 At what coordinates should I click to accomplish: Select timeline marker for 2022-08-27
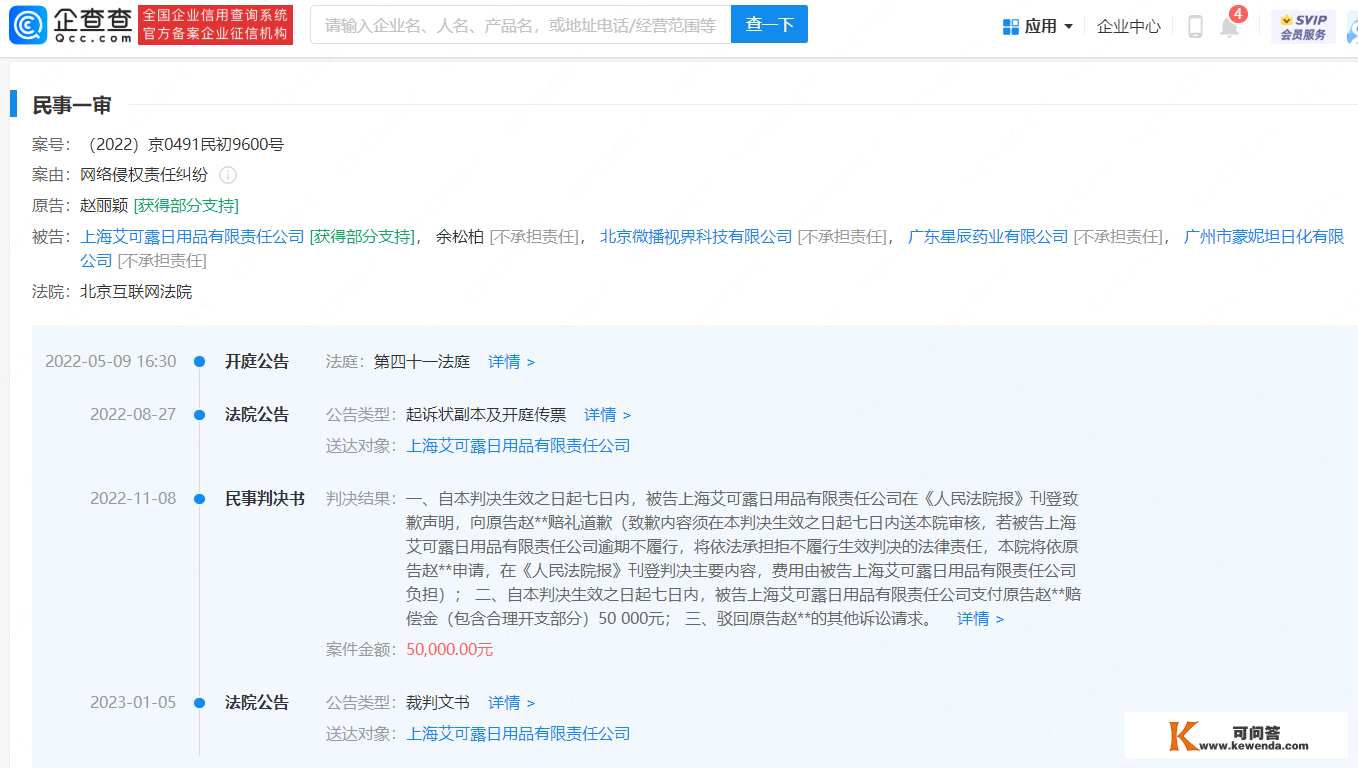200,414
